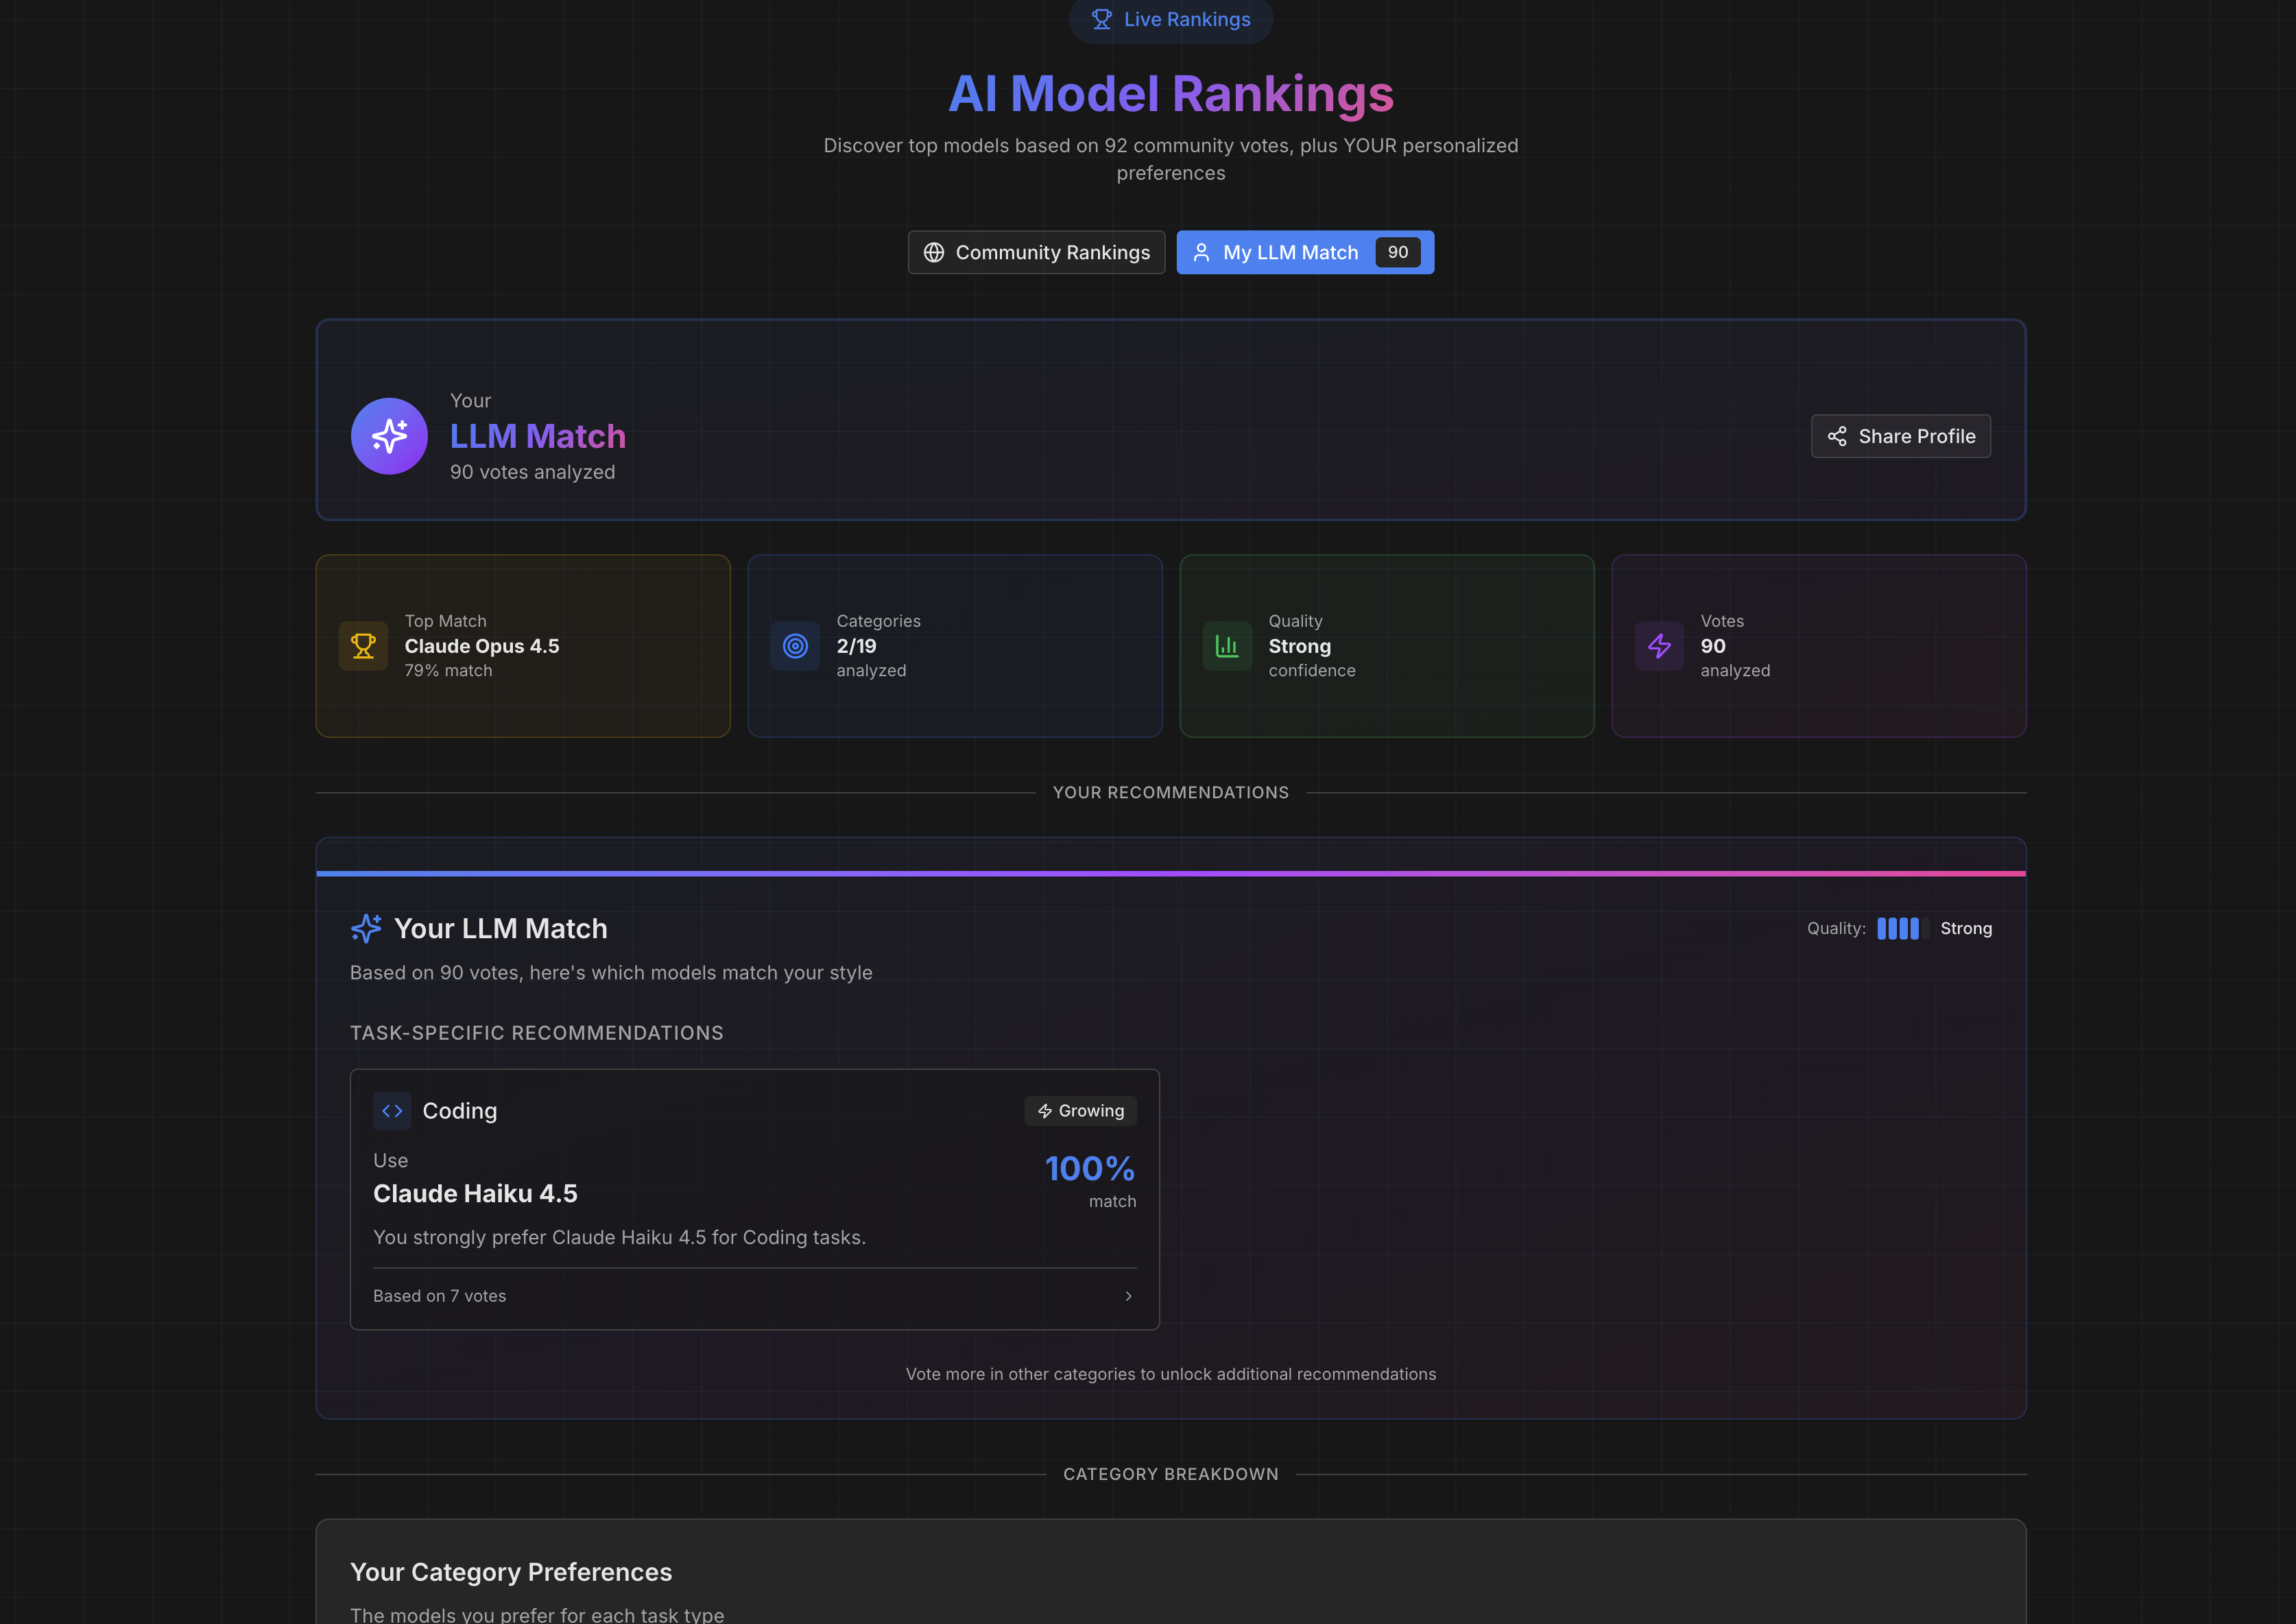Click the bar chart icon in Quality card
The height and width of the screenshot is (1624, 2296).
[1227, 646]
